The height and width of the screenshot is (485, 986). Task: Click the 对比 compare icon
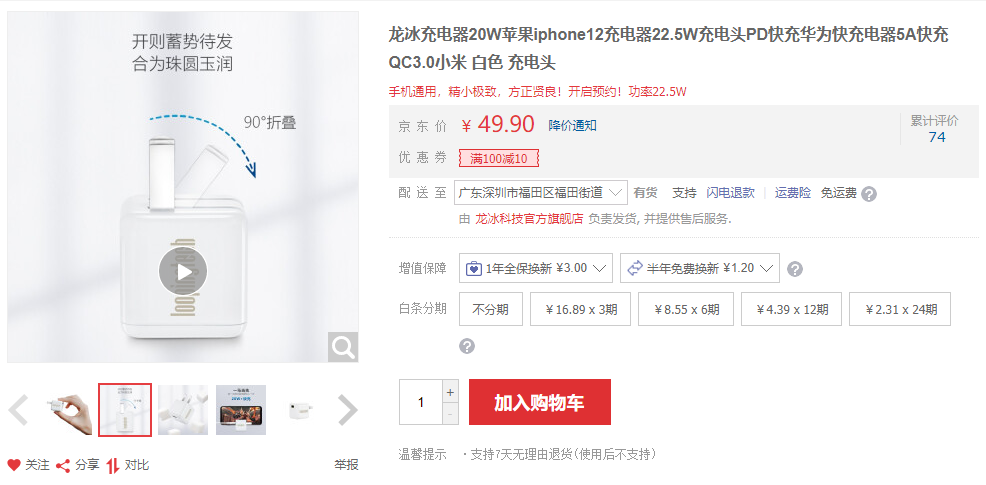113,465
